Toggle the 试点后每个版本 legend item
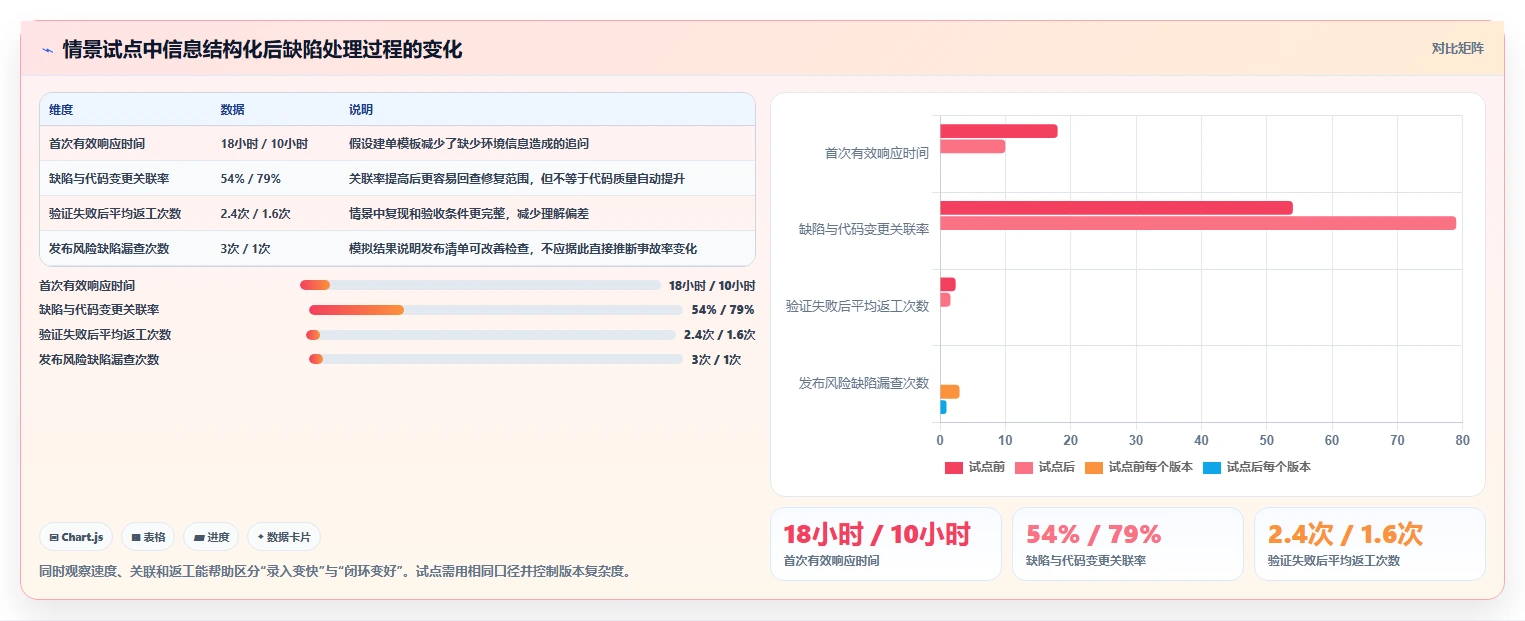This screenshot has height=621, width=1525. tap(1257, 467)
